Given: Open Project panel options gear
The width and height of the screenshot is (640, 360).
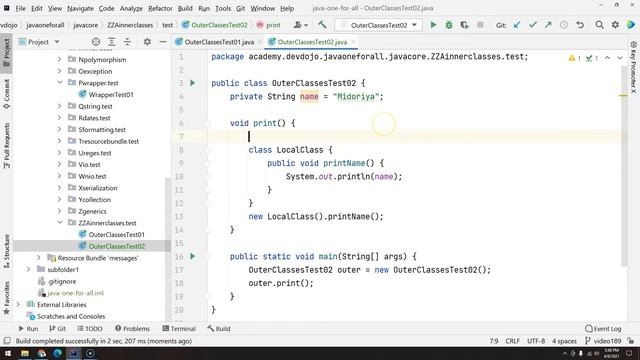Looking at the screenshot, I should pyautogui.click(x=147, y=42).
